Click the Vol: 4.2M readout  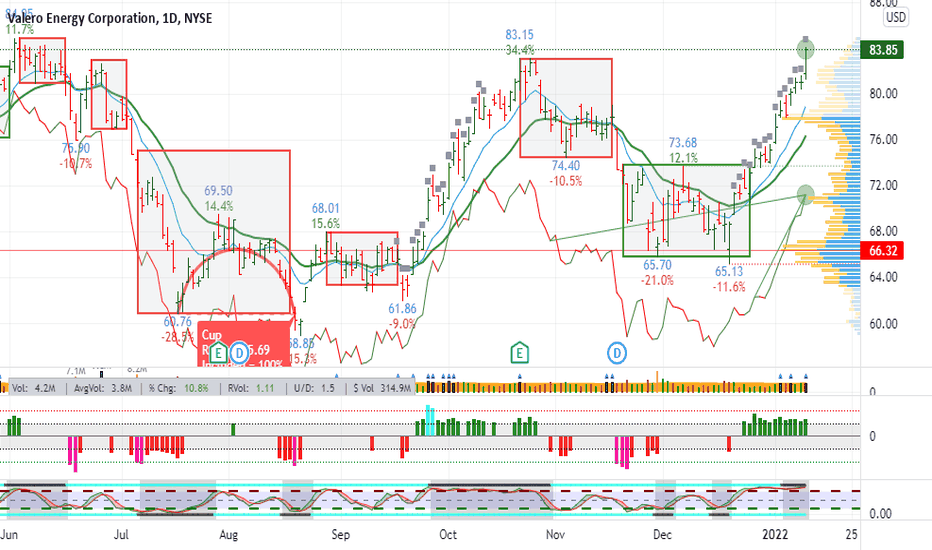33,388
